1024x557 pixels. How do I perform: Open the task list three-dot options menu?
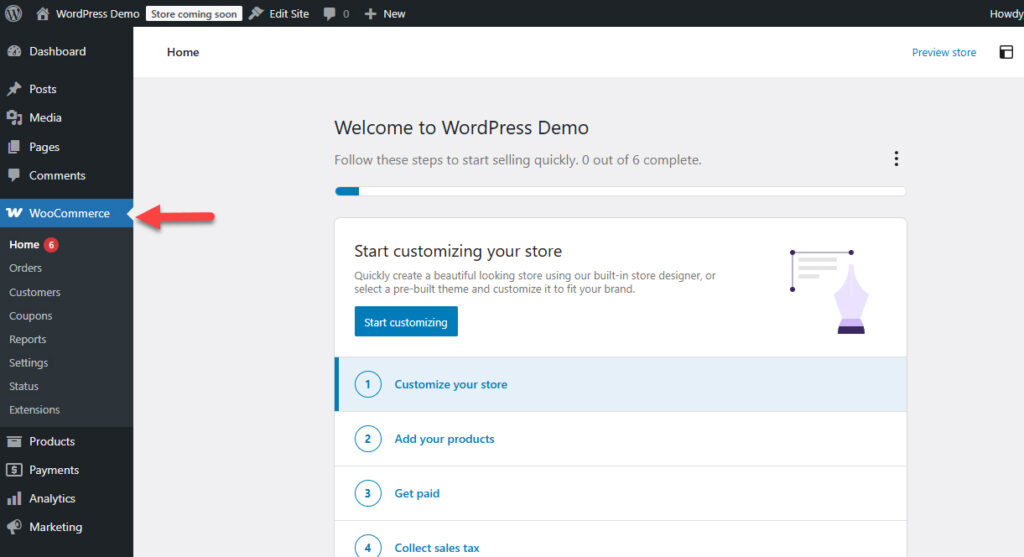[x=896, y=159]
